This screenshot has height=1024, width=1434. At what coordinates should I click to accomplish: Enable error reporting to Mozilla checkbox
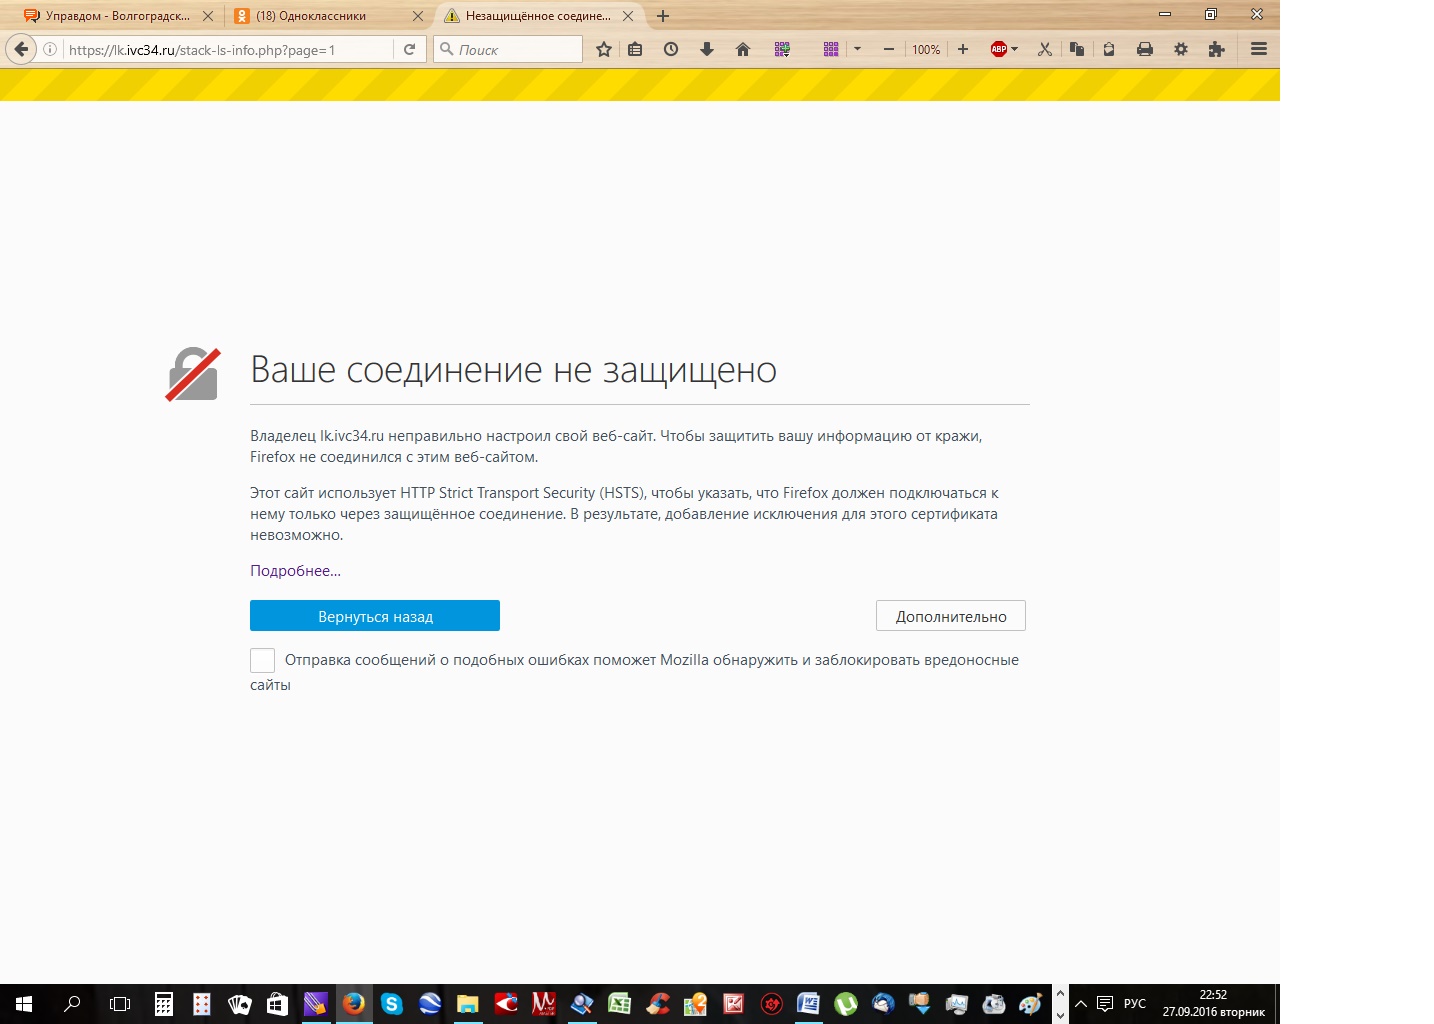(262, 660)
